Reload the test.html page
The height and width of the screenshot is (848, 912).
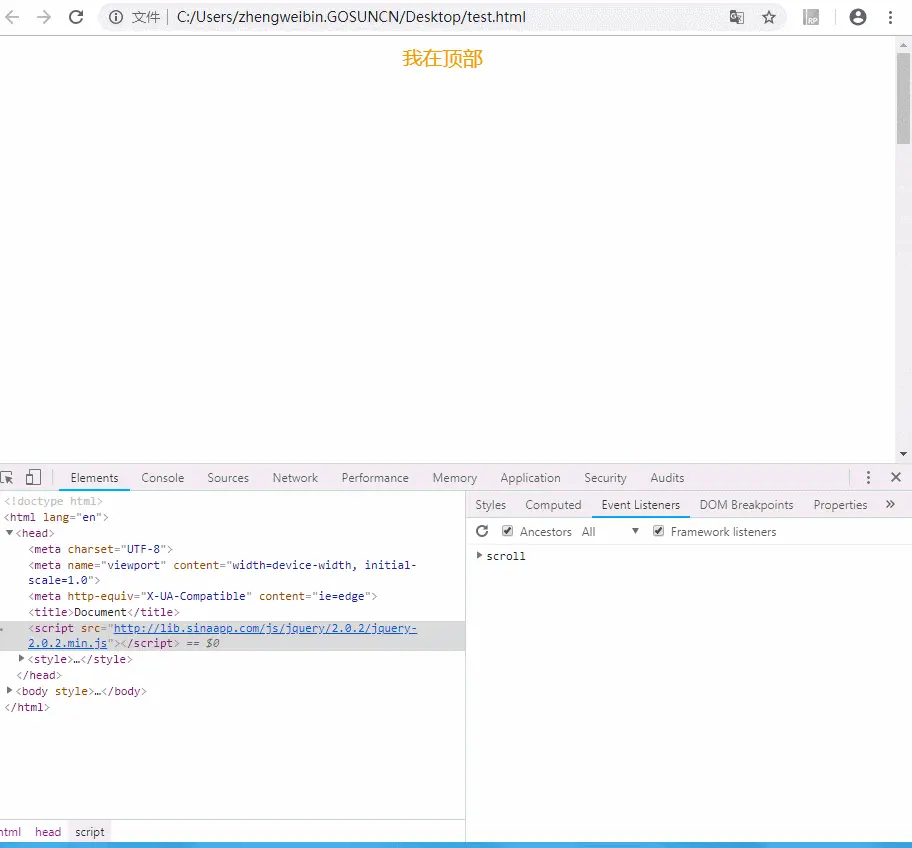pos(76,17)
